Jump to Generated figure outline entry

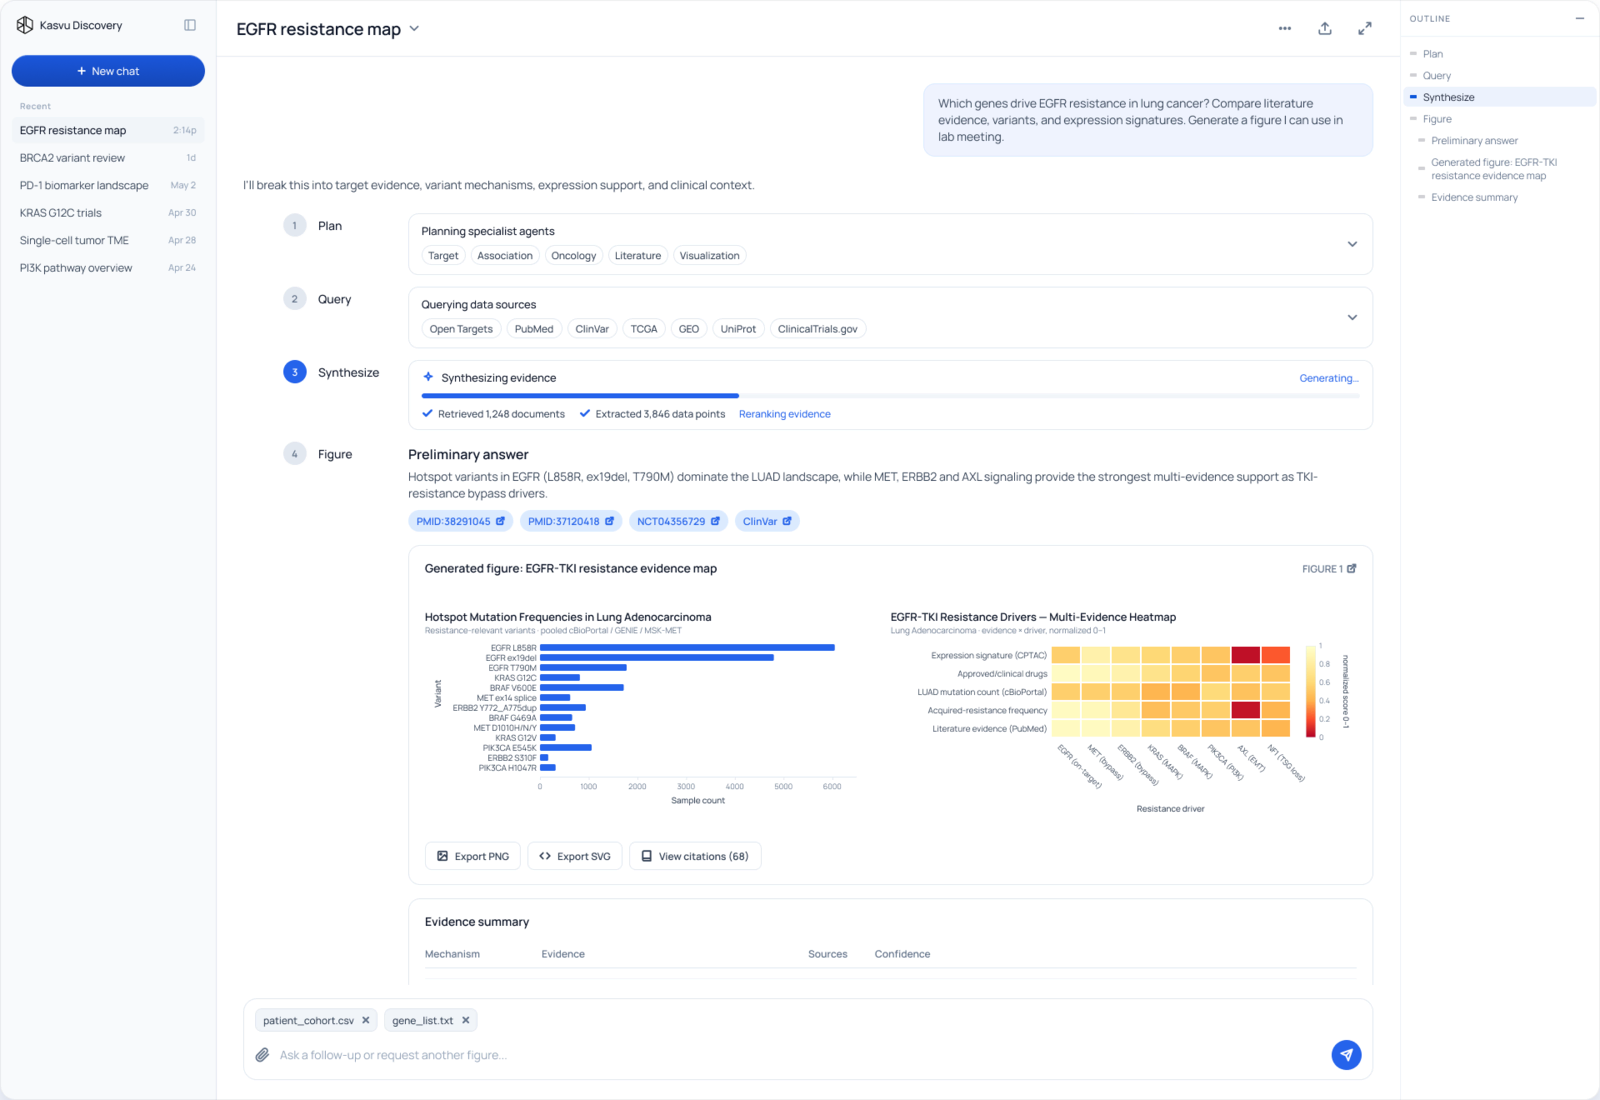coord(1494,169)
